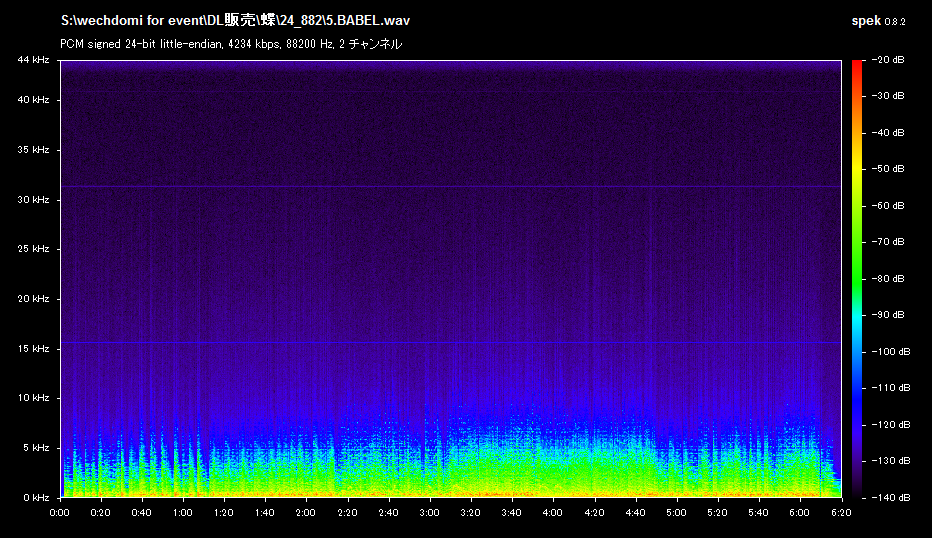Click the 3:20 time axis label
The height and width of the screenshot is (538, 932).
coord(470,512)
